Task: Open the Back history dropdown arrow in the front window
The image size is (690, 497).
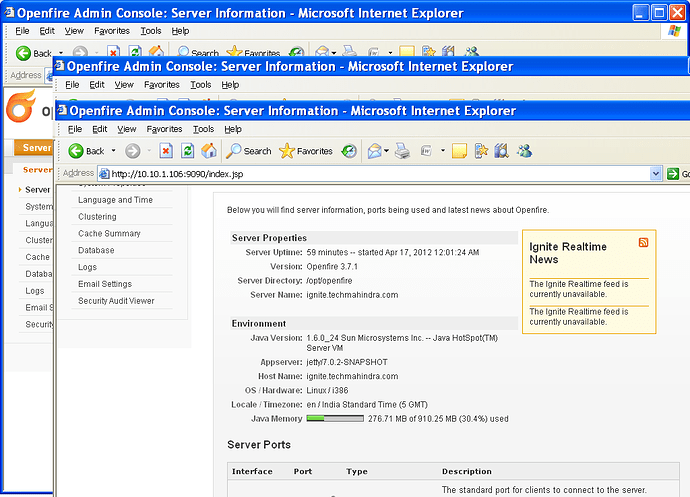Action: click(114, 151)
